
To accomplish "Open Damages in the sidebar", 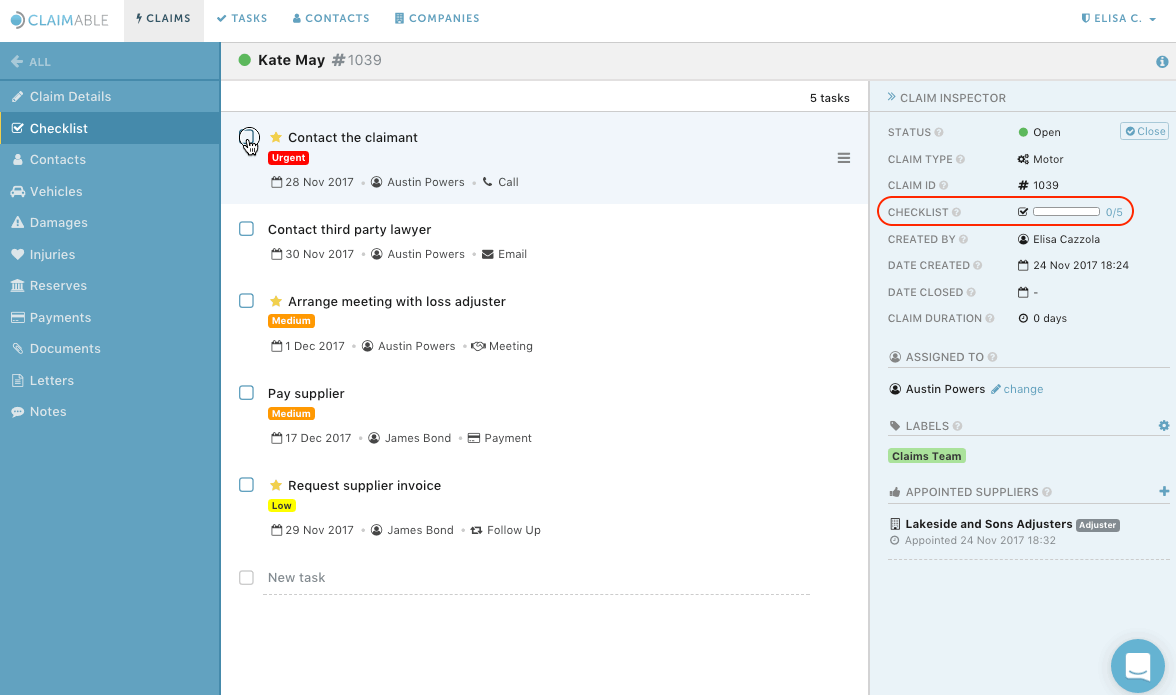I will pos(58,223).
